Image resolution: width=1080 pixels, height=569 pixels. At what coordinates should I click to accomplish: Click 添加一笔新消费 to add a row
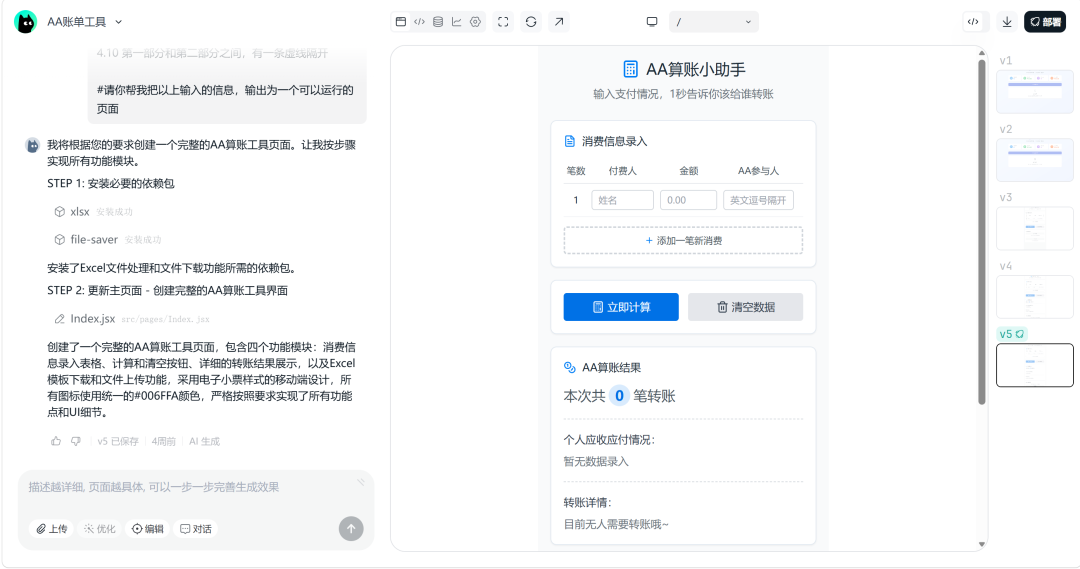(x=683, y=241)
